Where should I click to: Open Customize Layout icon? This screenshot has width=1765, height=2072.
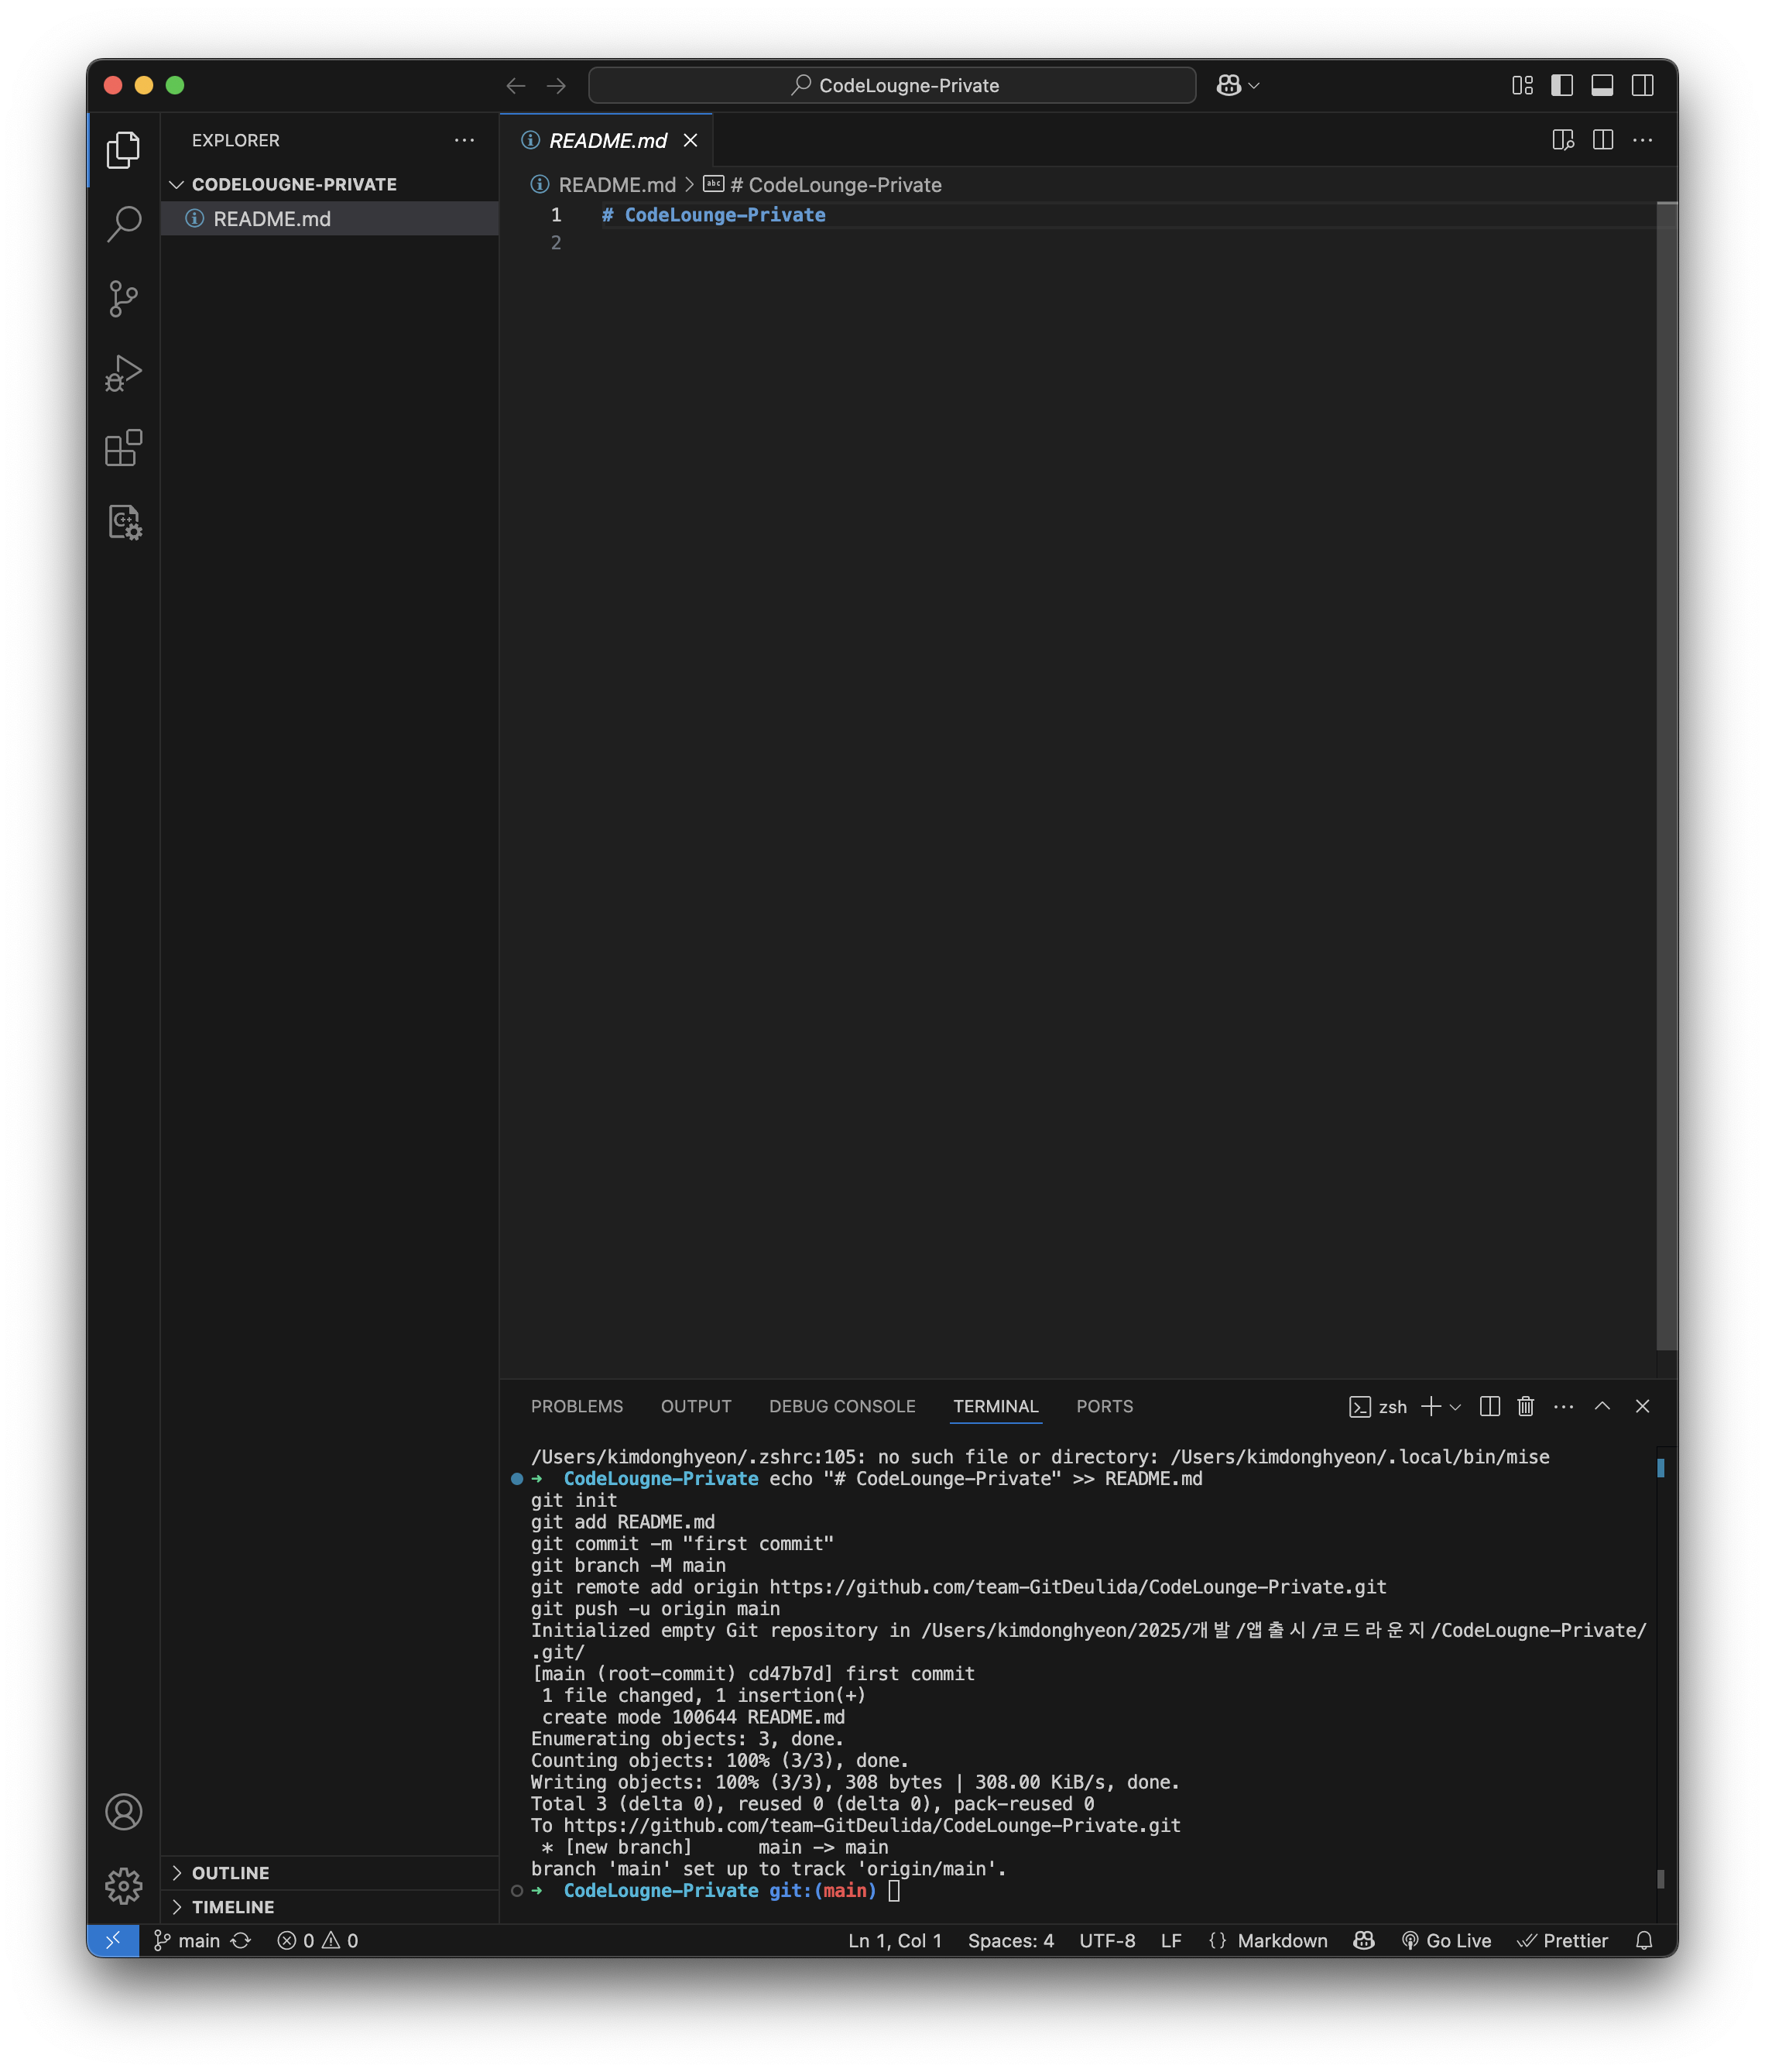1521,86
